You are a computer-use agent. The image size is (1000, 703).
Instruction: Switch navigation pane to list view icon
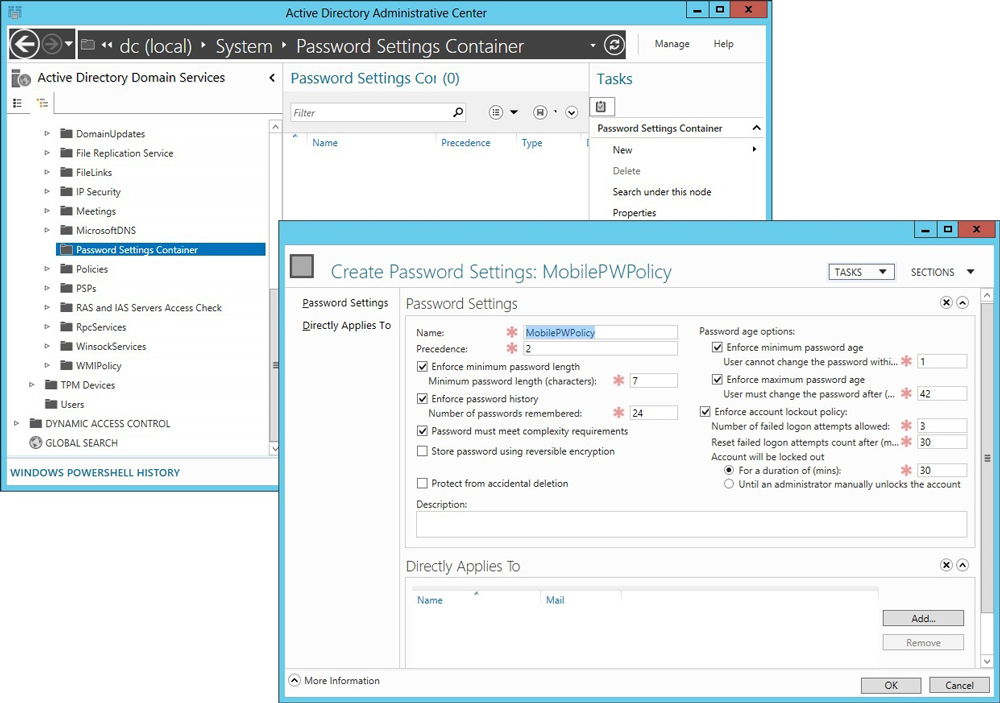18,103
